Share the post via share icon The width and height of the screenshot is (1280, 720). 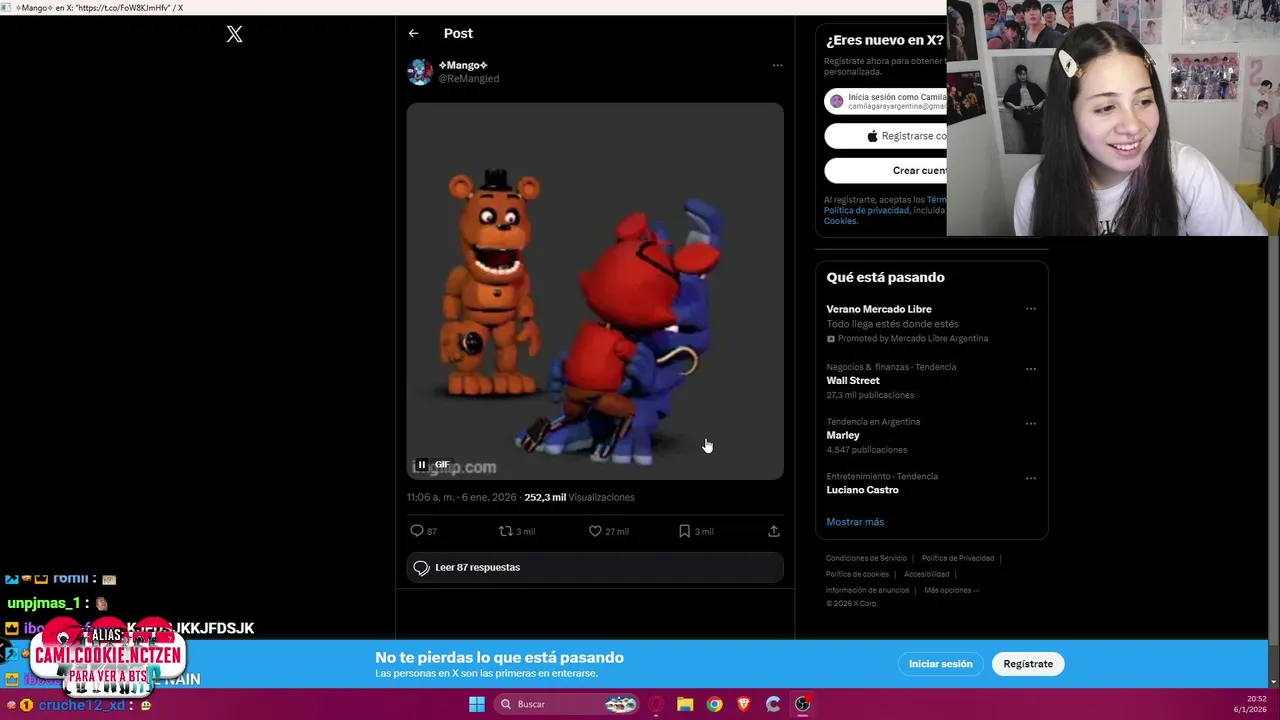[773, 531]
